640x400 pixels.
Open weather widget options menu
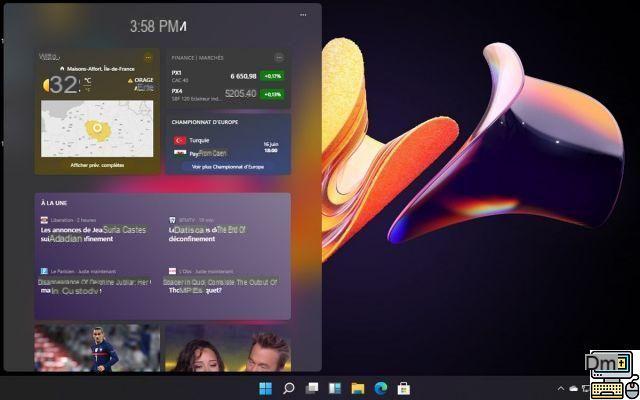point(148,57)
